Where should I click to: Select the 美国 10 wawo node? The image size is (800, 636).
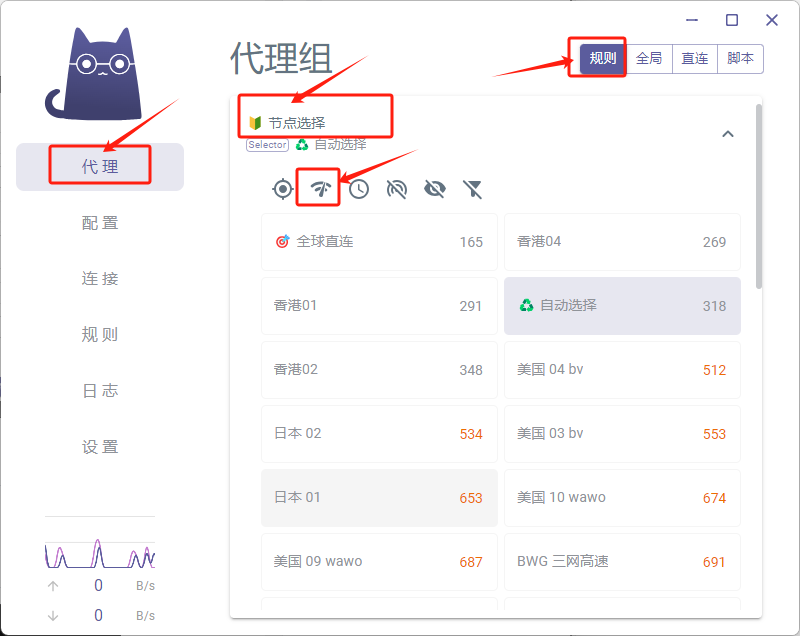622,498
